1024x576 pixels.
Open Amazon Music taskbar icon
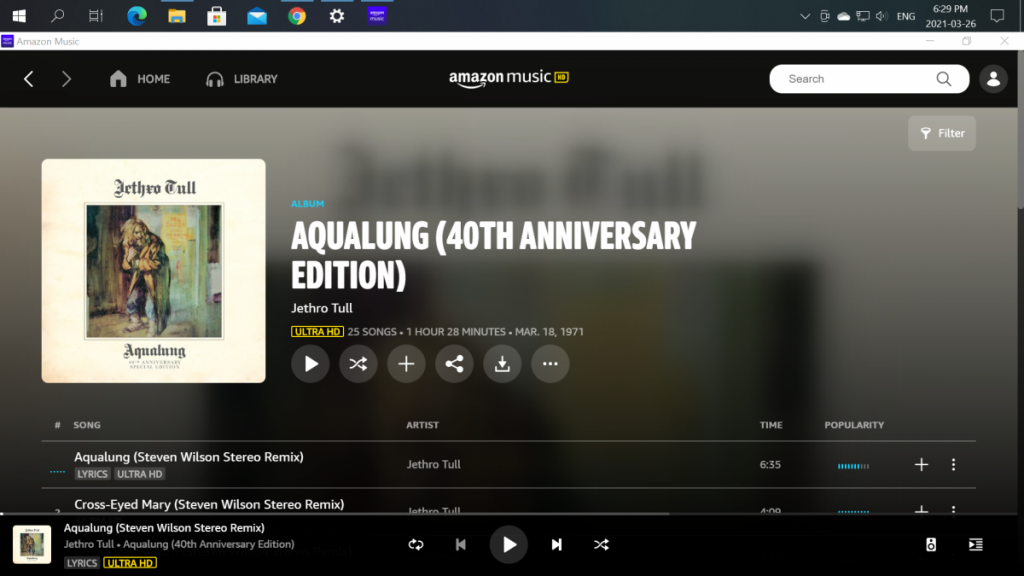(377, 16)
